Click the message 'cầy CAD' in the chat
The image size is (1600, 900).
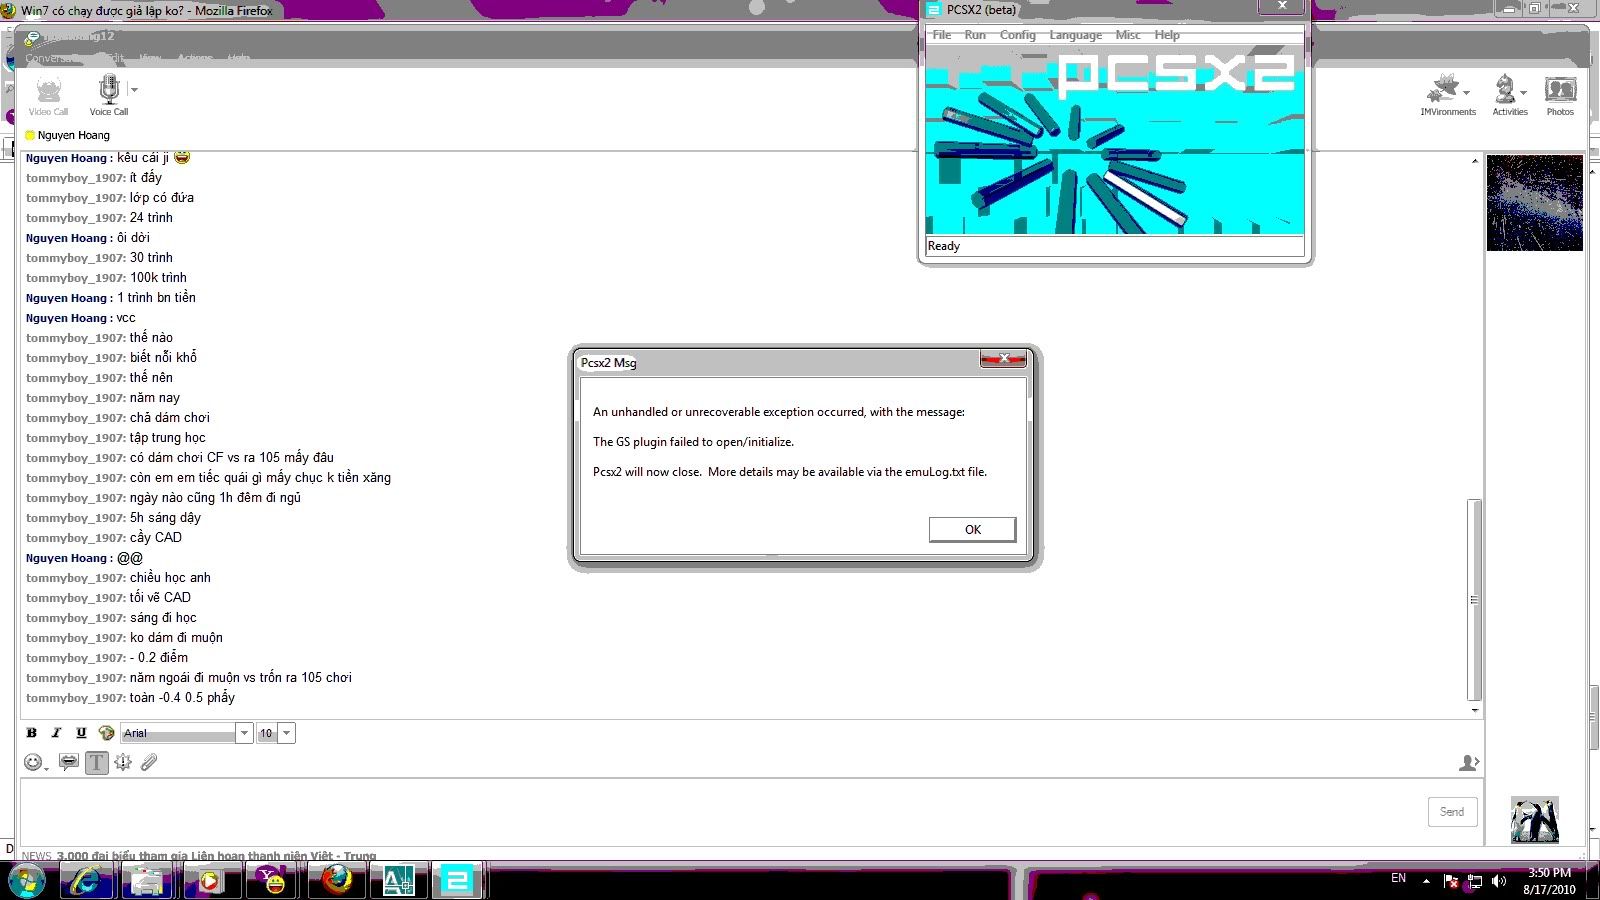156,538
